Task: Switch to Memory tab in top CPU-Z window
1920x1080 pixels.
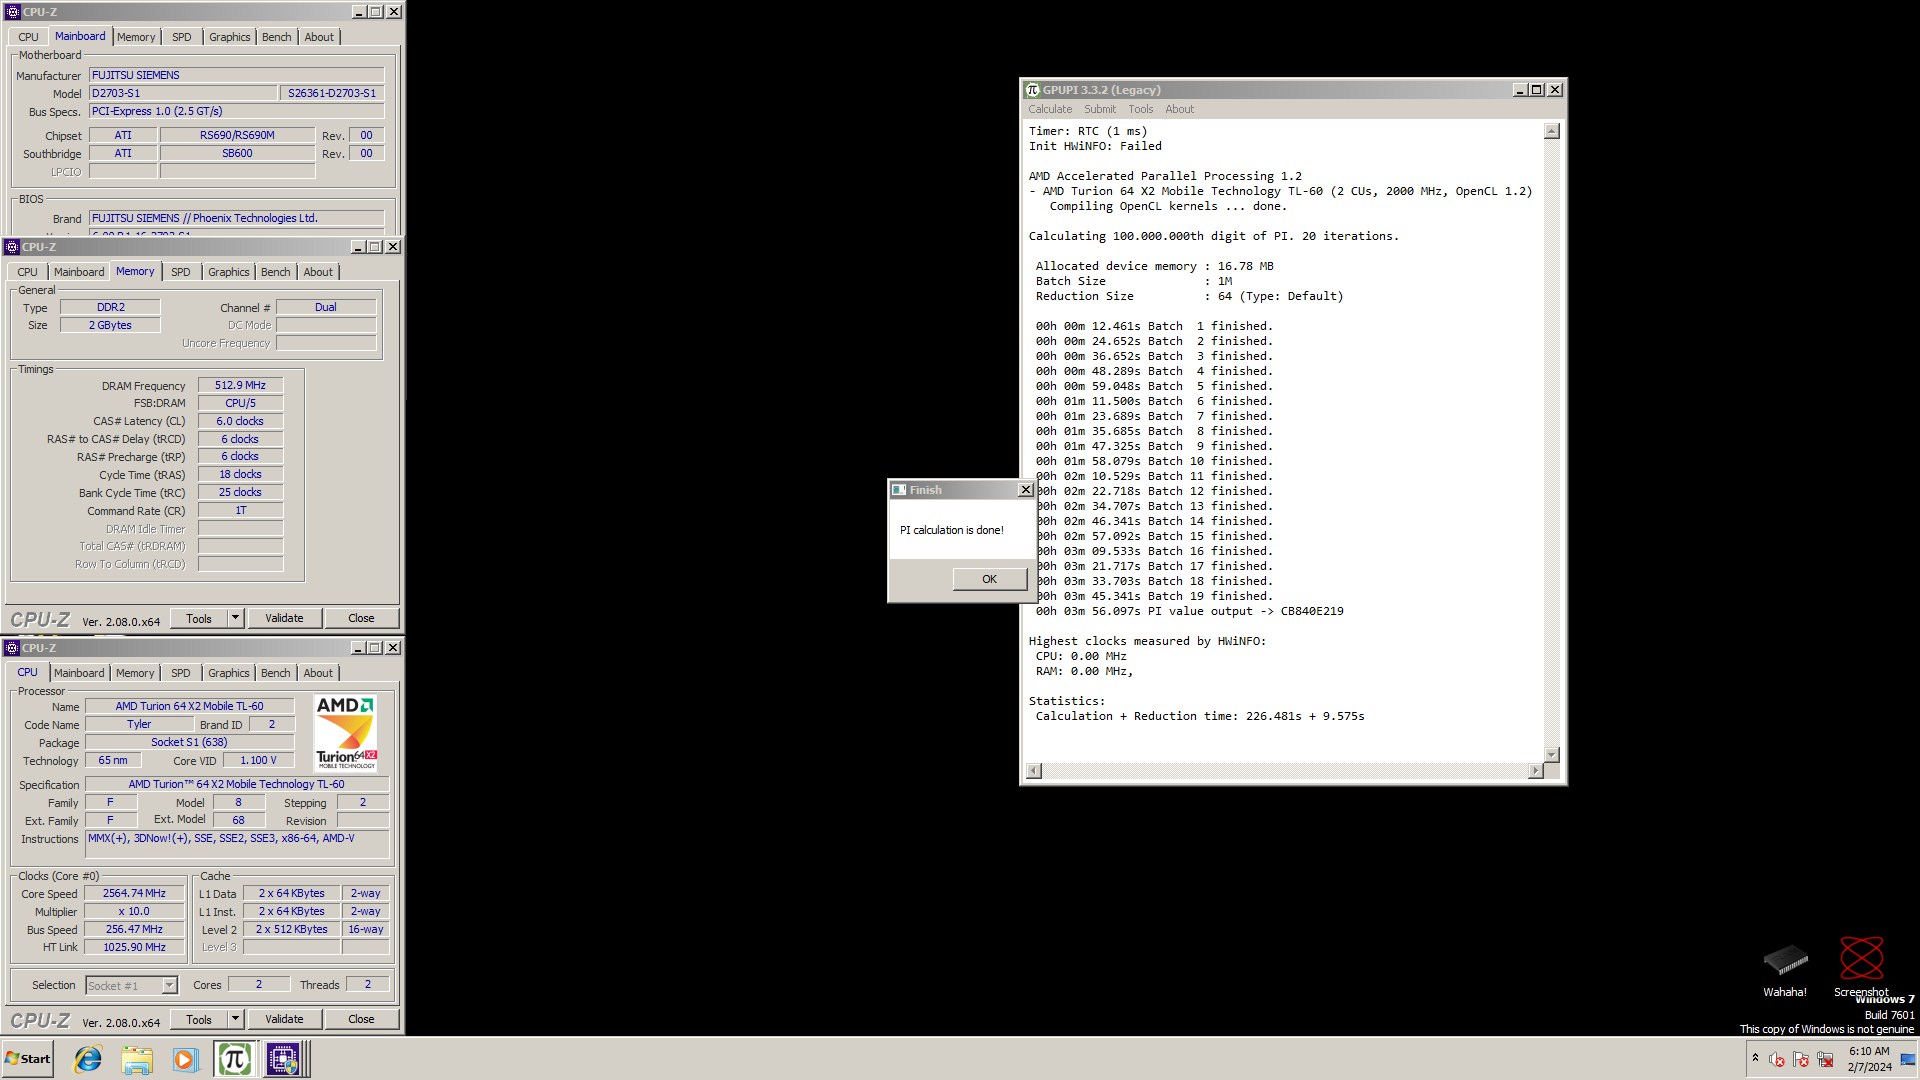Action: (136, 37)
